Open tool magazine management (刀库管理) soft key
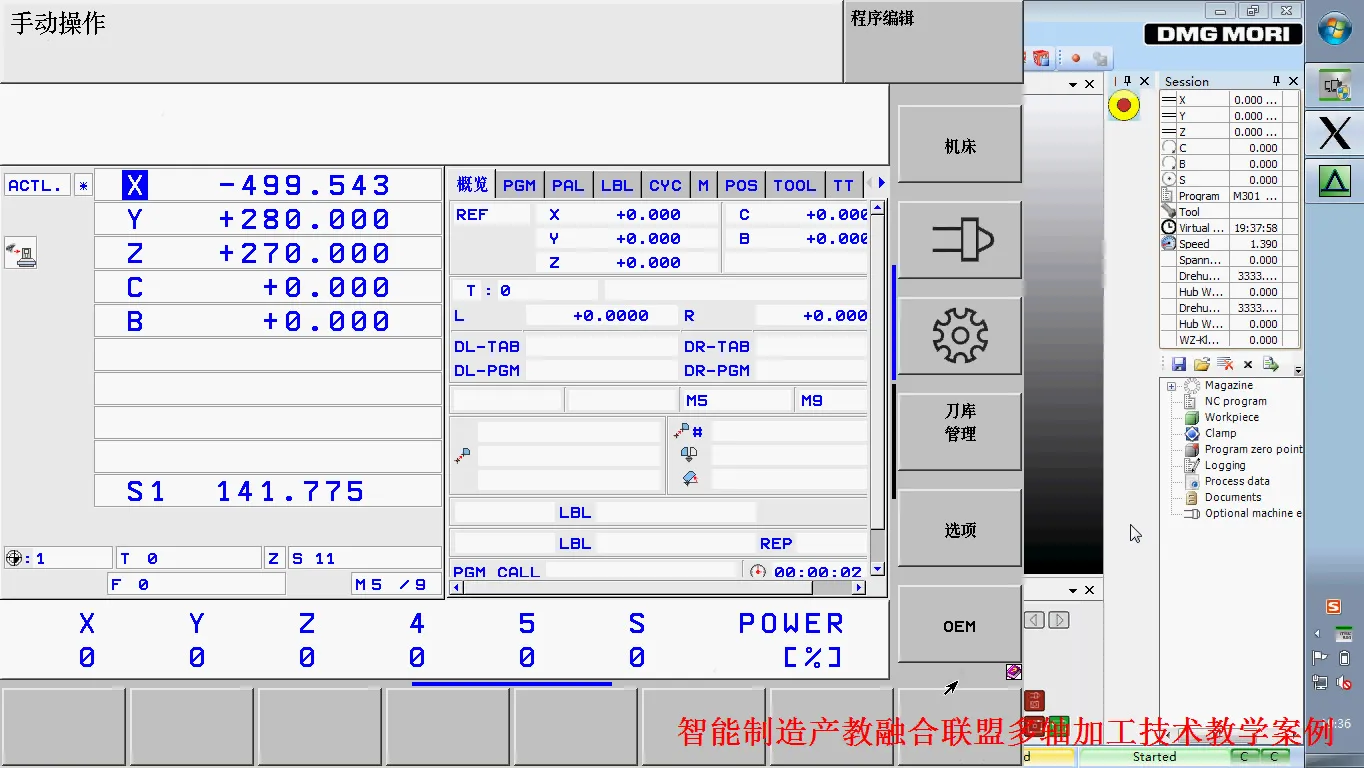The image size is (1364, 768). click(958, 430)
